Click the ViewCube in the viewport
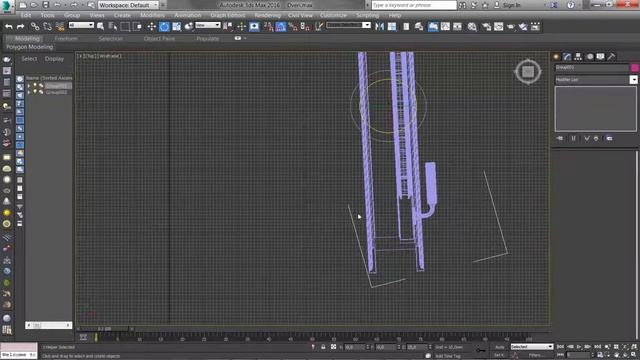This screenshot has width=640, height=360. [x=528, y=72]
